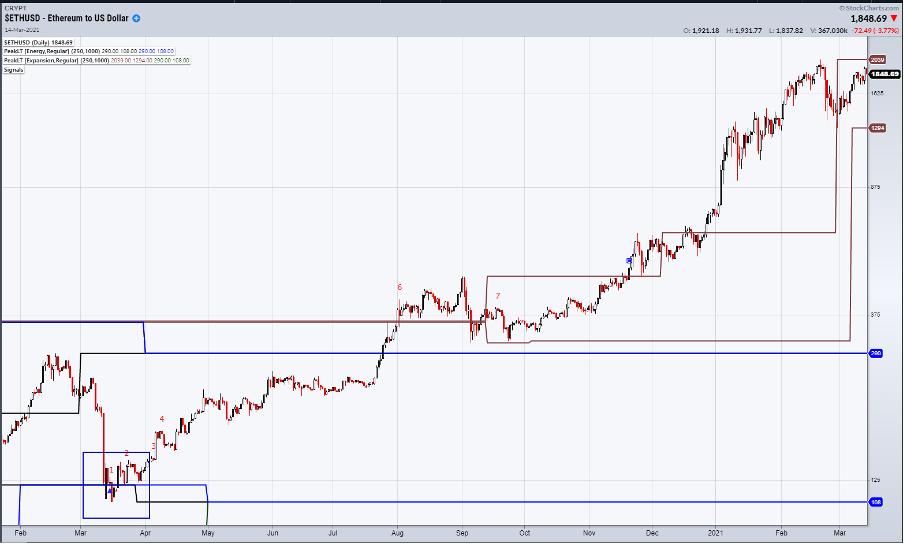Click the blue 108 price tag on axis
Screen dimensions: 904x544
click(x=876, y=502)
